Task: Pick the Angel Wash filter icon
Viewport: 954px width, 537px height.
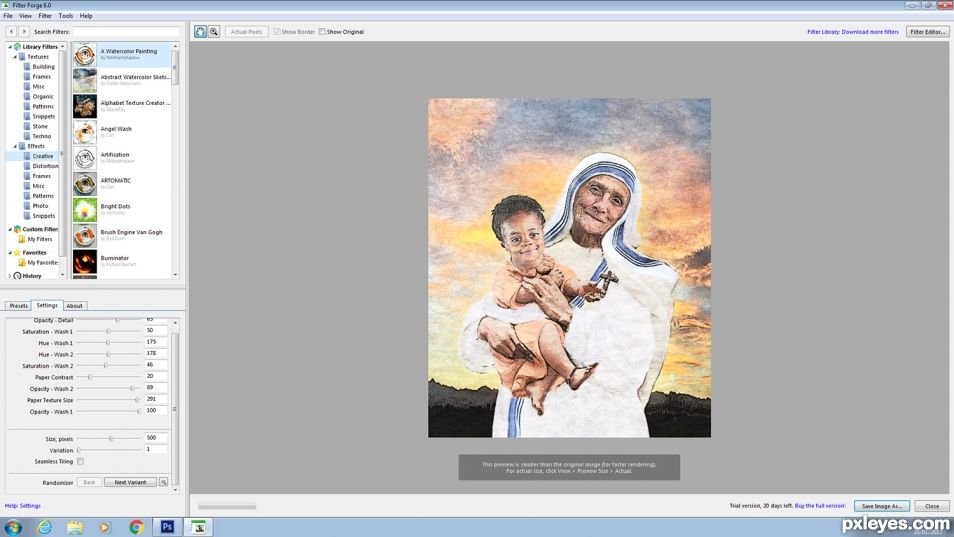Action: pyautogui.click(x=85, y=132)
